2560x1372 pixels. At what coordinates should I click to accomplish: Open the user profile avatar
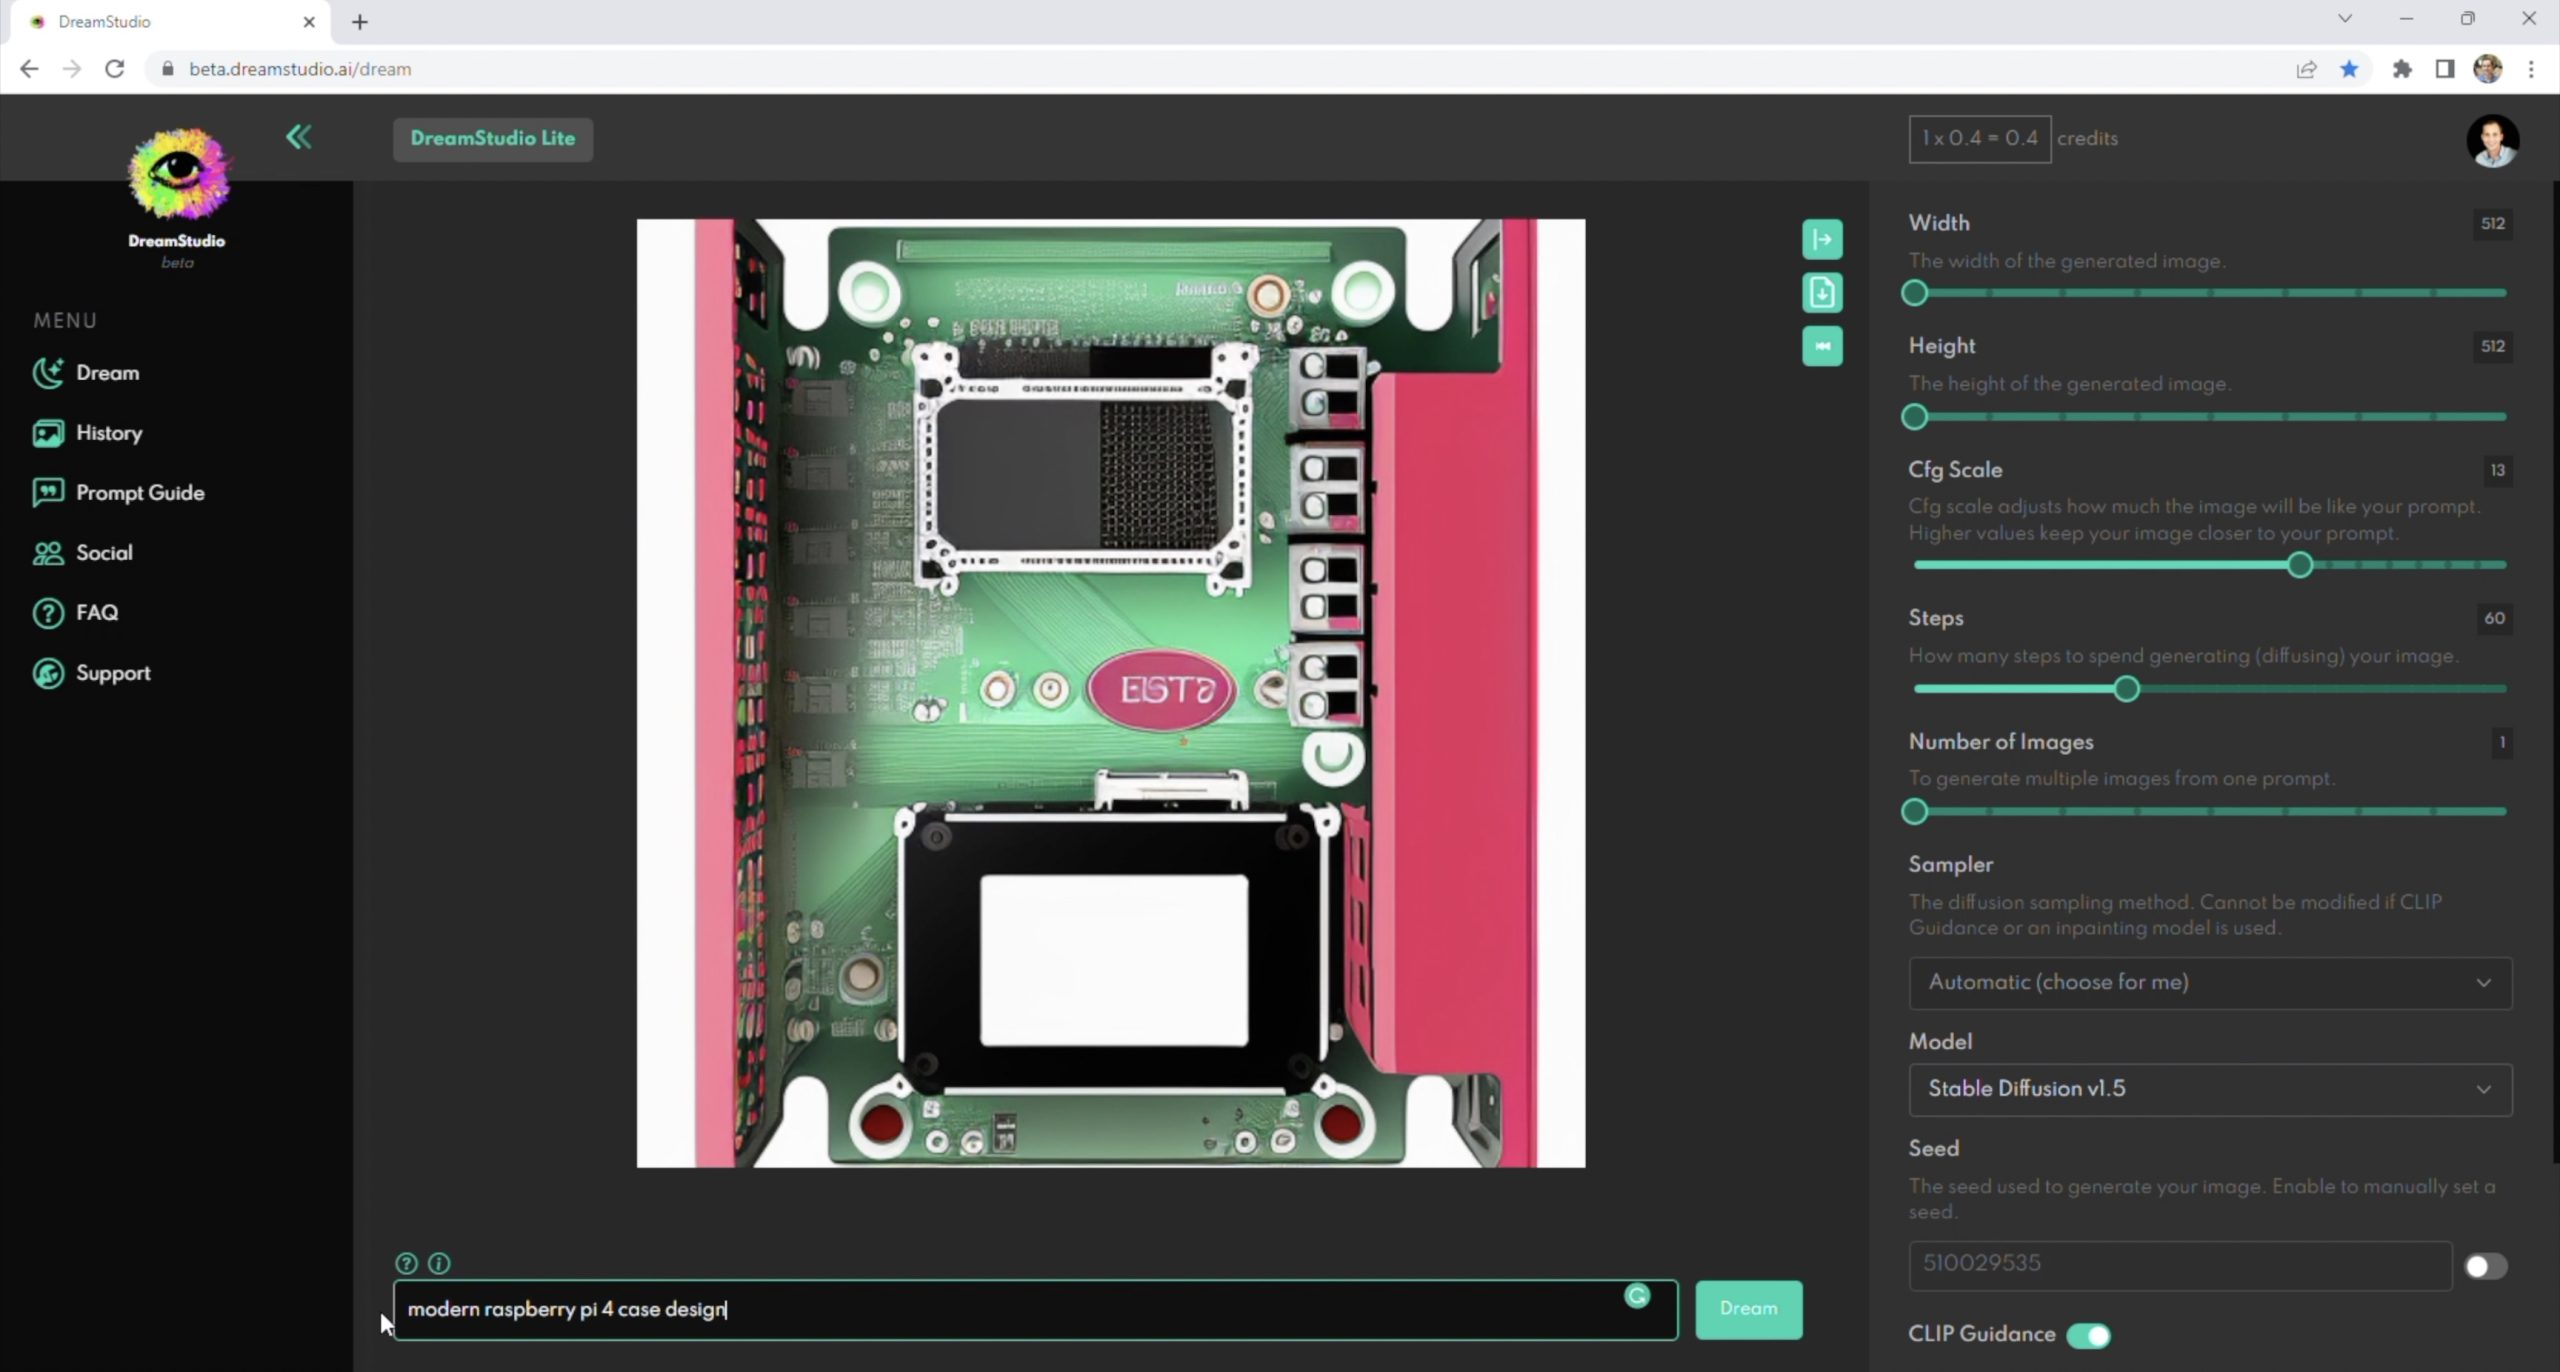2491,141
